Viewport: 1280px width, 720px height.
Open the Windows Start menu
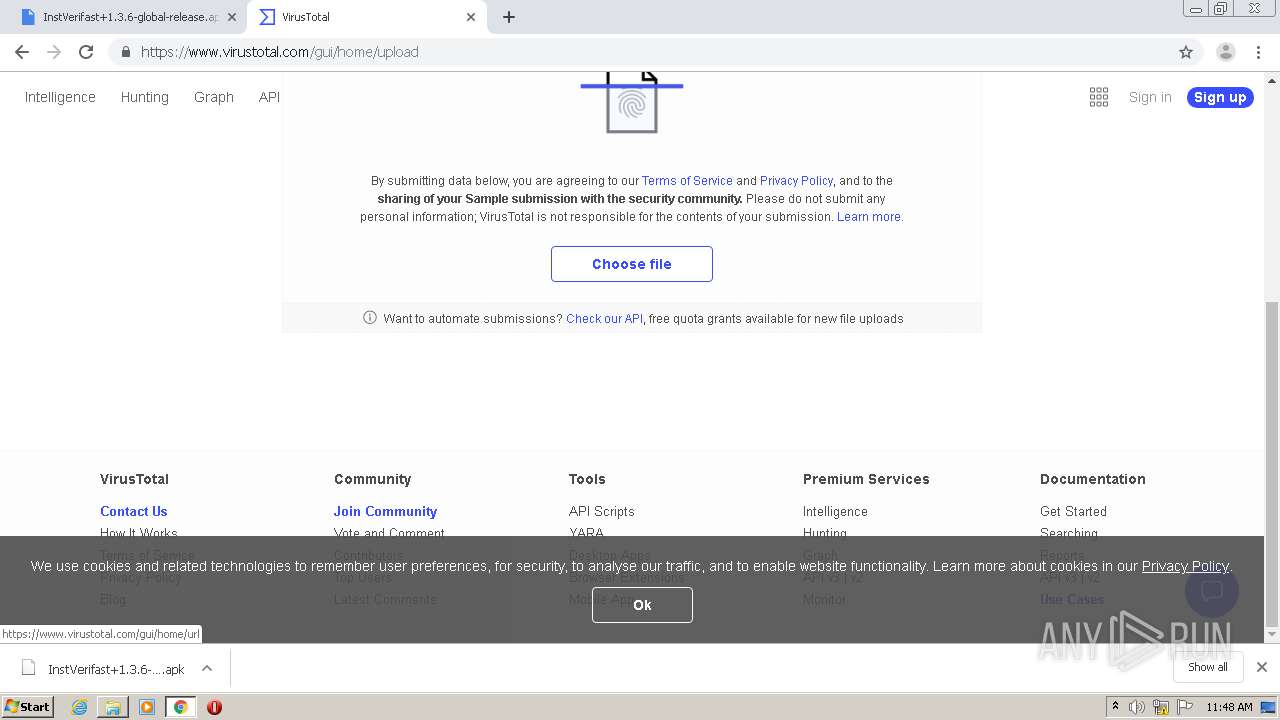pyautogui.click(x=28, y=706)
